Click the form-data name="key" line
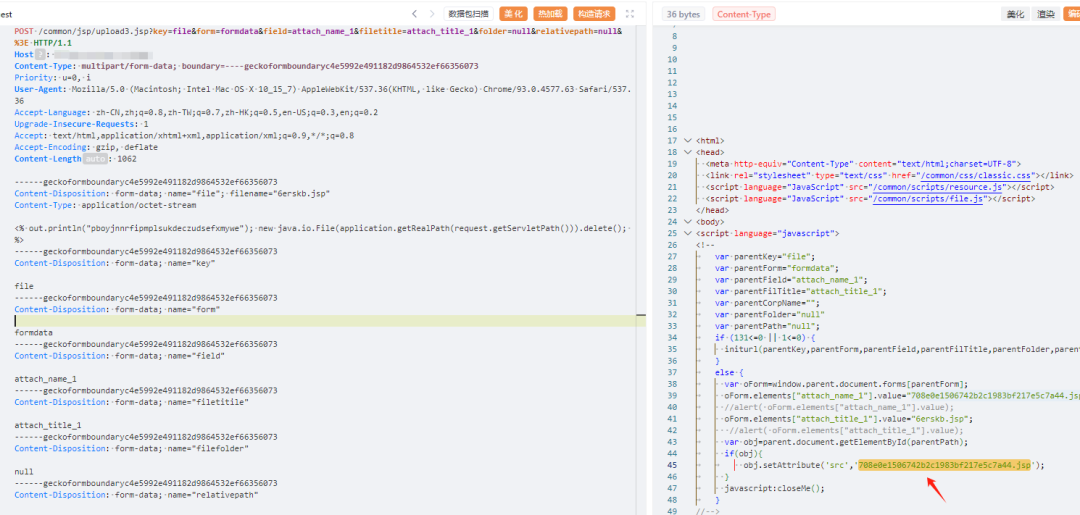 coord(115,263)
